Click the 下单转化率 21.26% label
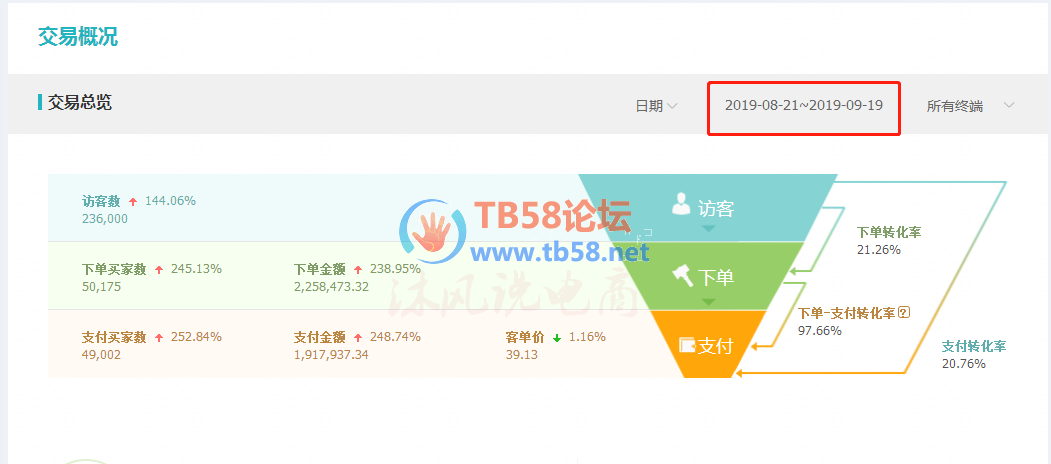The height and width of the screenshot is (464, 1051). (889, 241)
